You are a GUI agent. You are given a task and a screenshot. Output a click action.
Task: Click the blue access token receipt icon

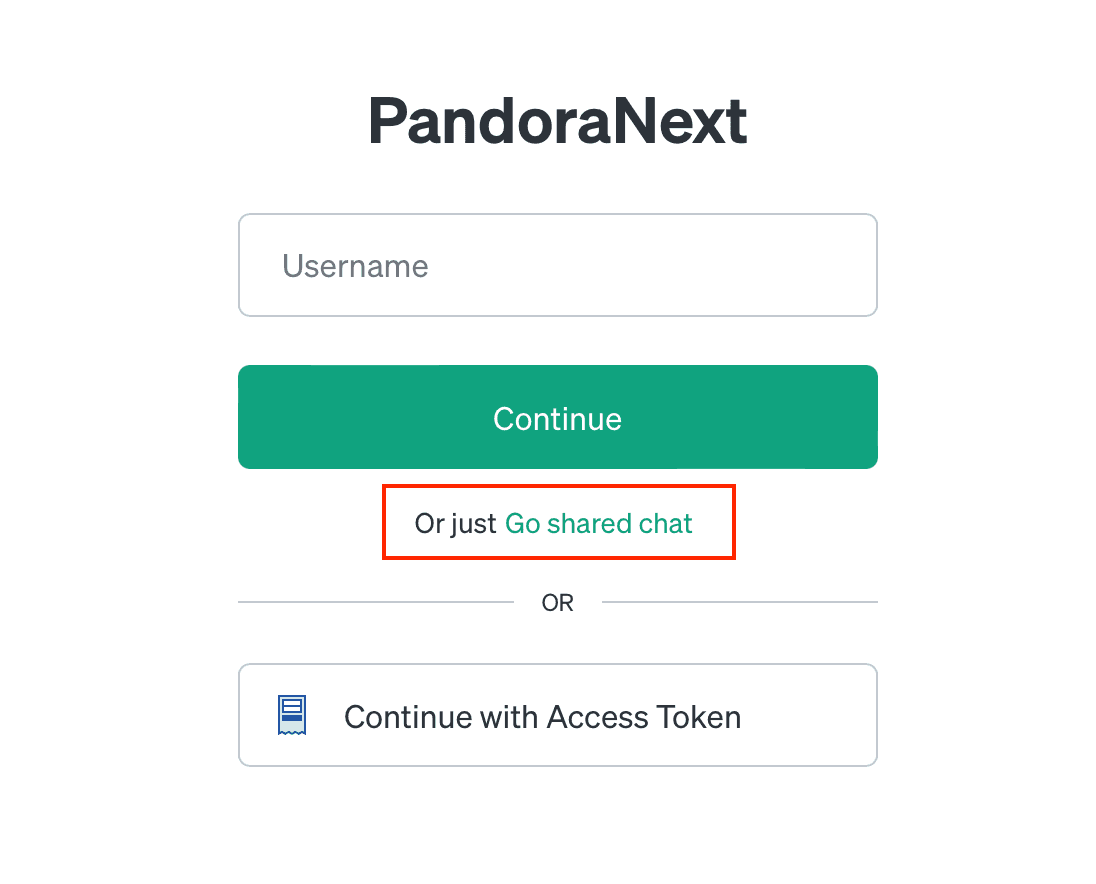(x=291, y=715)
